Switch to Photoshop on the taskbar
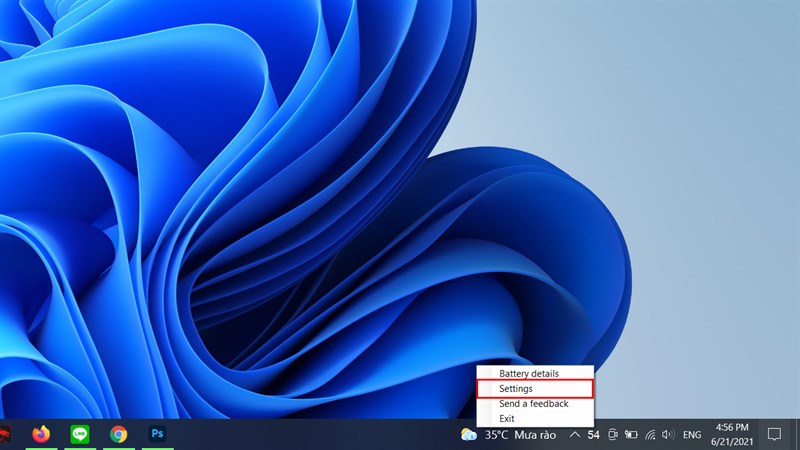Screen dimensions: 800x450 pyautogui.click(x=157, y=434)
